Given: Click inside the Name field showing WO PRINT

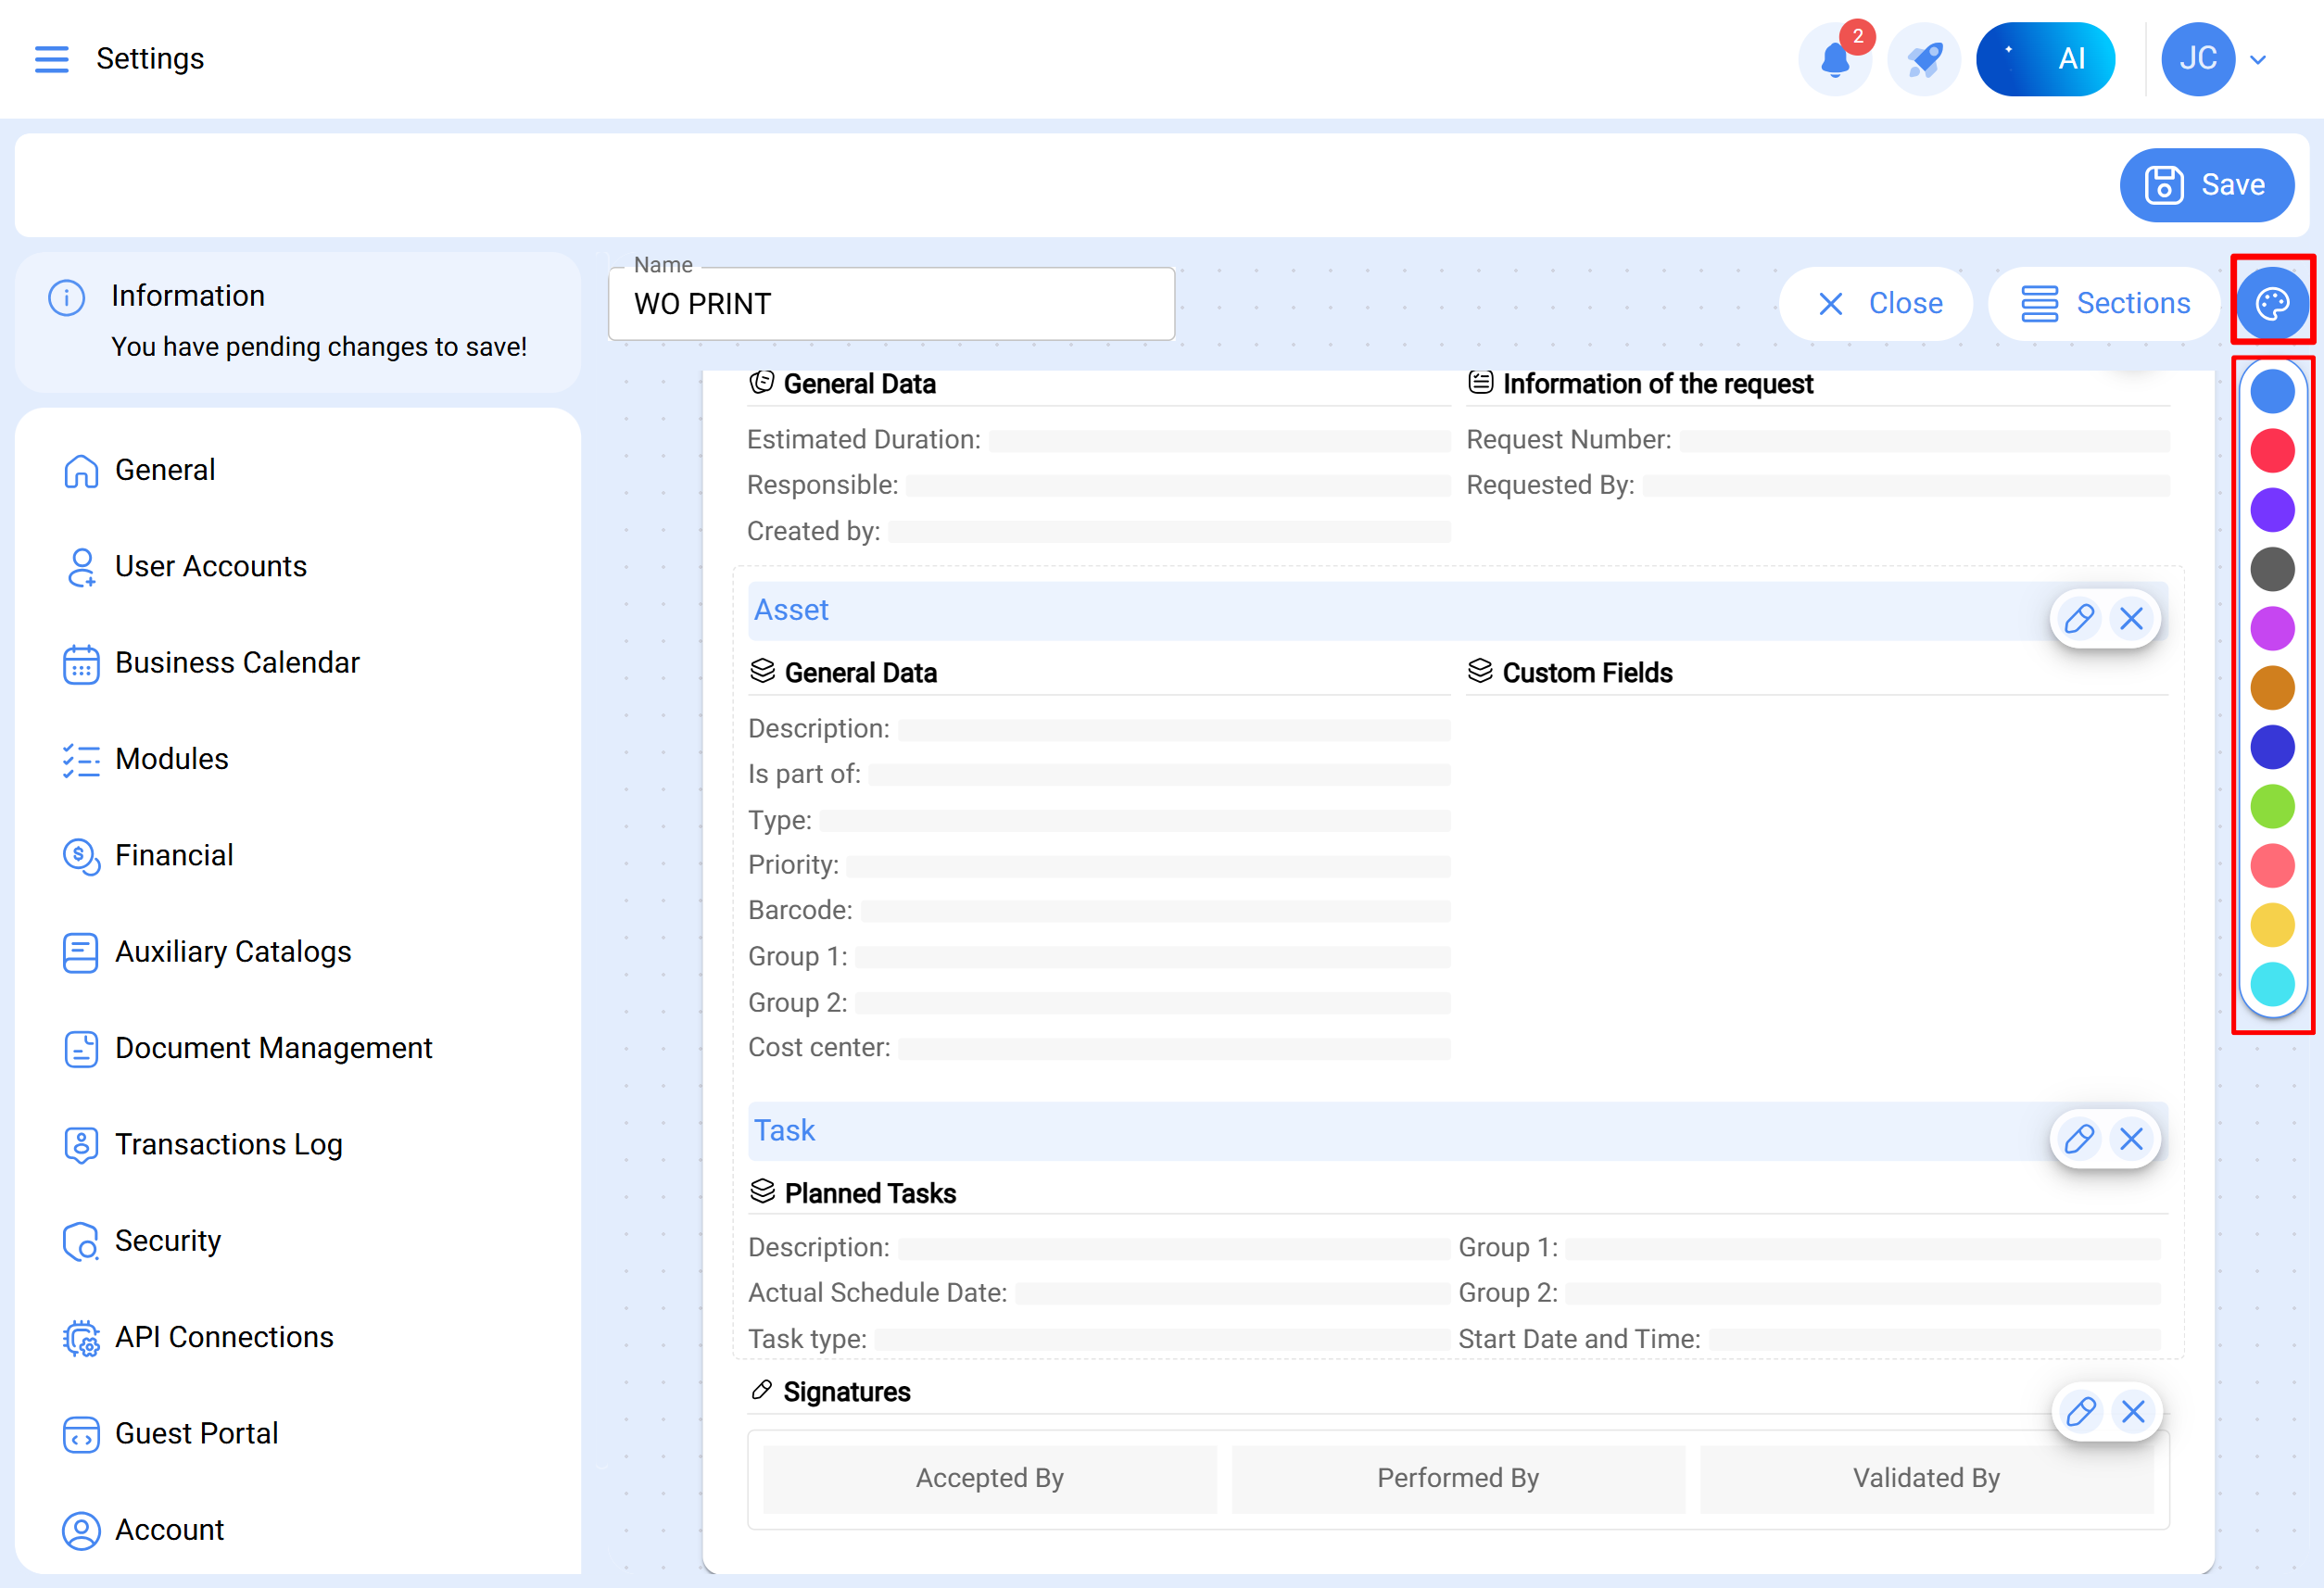Looking at the screenshot, I should click(891, 304).
